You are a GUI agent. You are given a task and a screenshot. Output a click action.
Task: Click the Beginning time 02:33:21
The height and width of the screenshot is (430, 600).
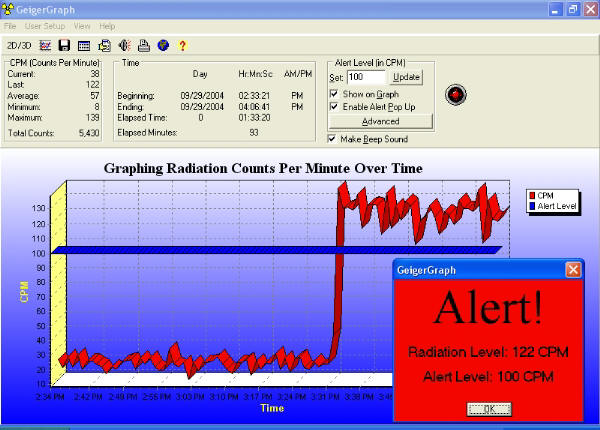click(254, 96)
